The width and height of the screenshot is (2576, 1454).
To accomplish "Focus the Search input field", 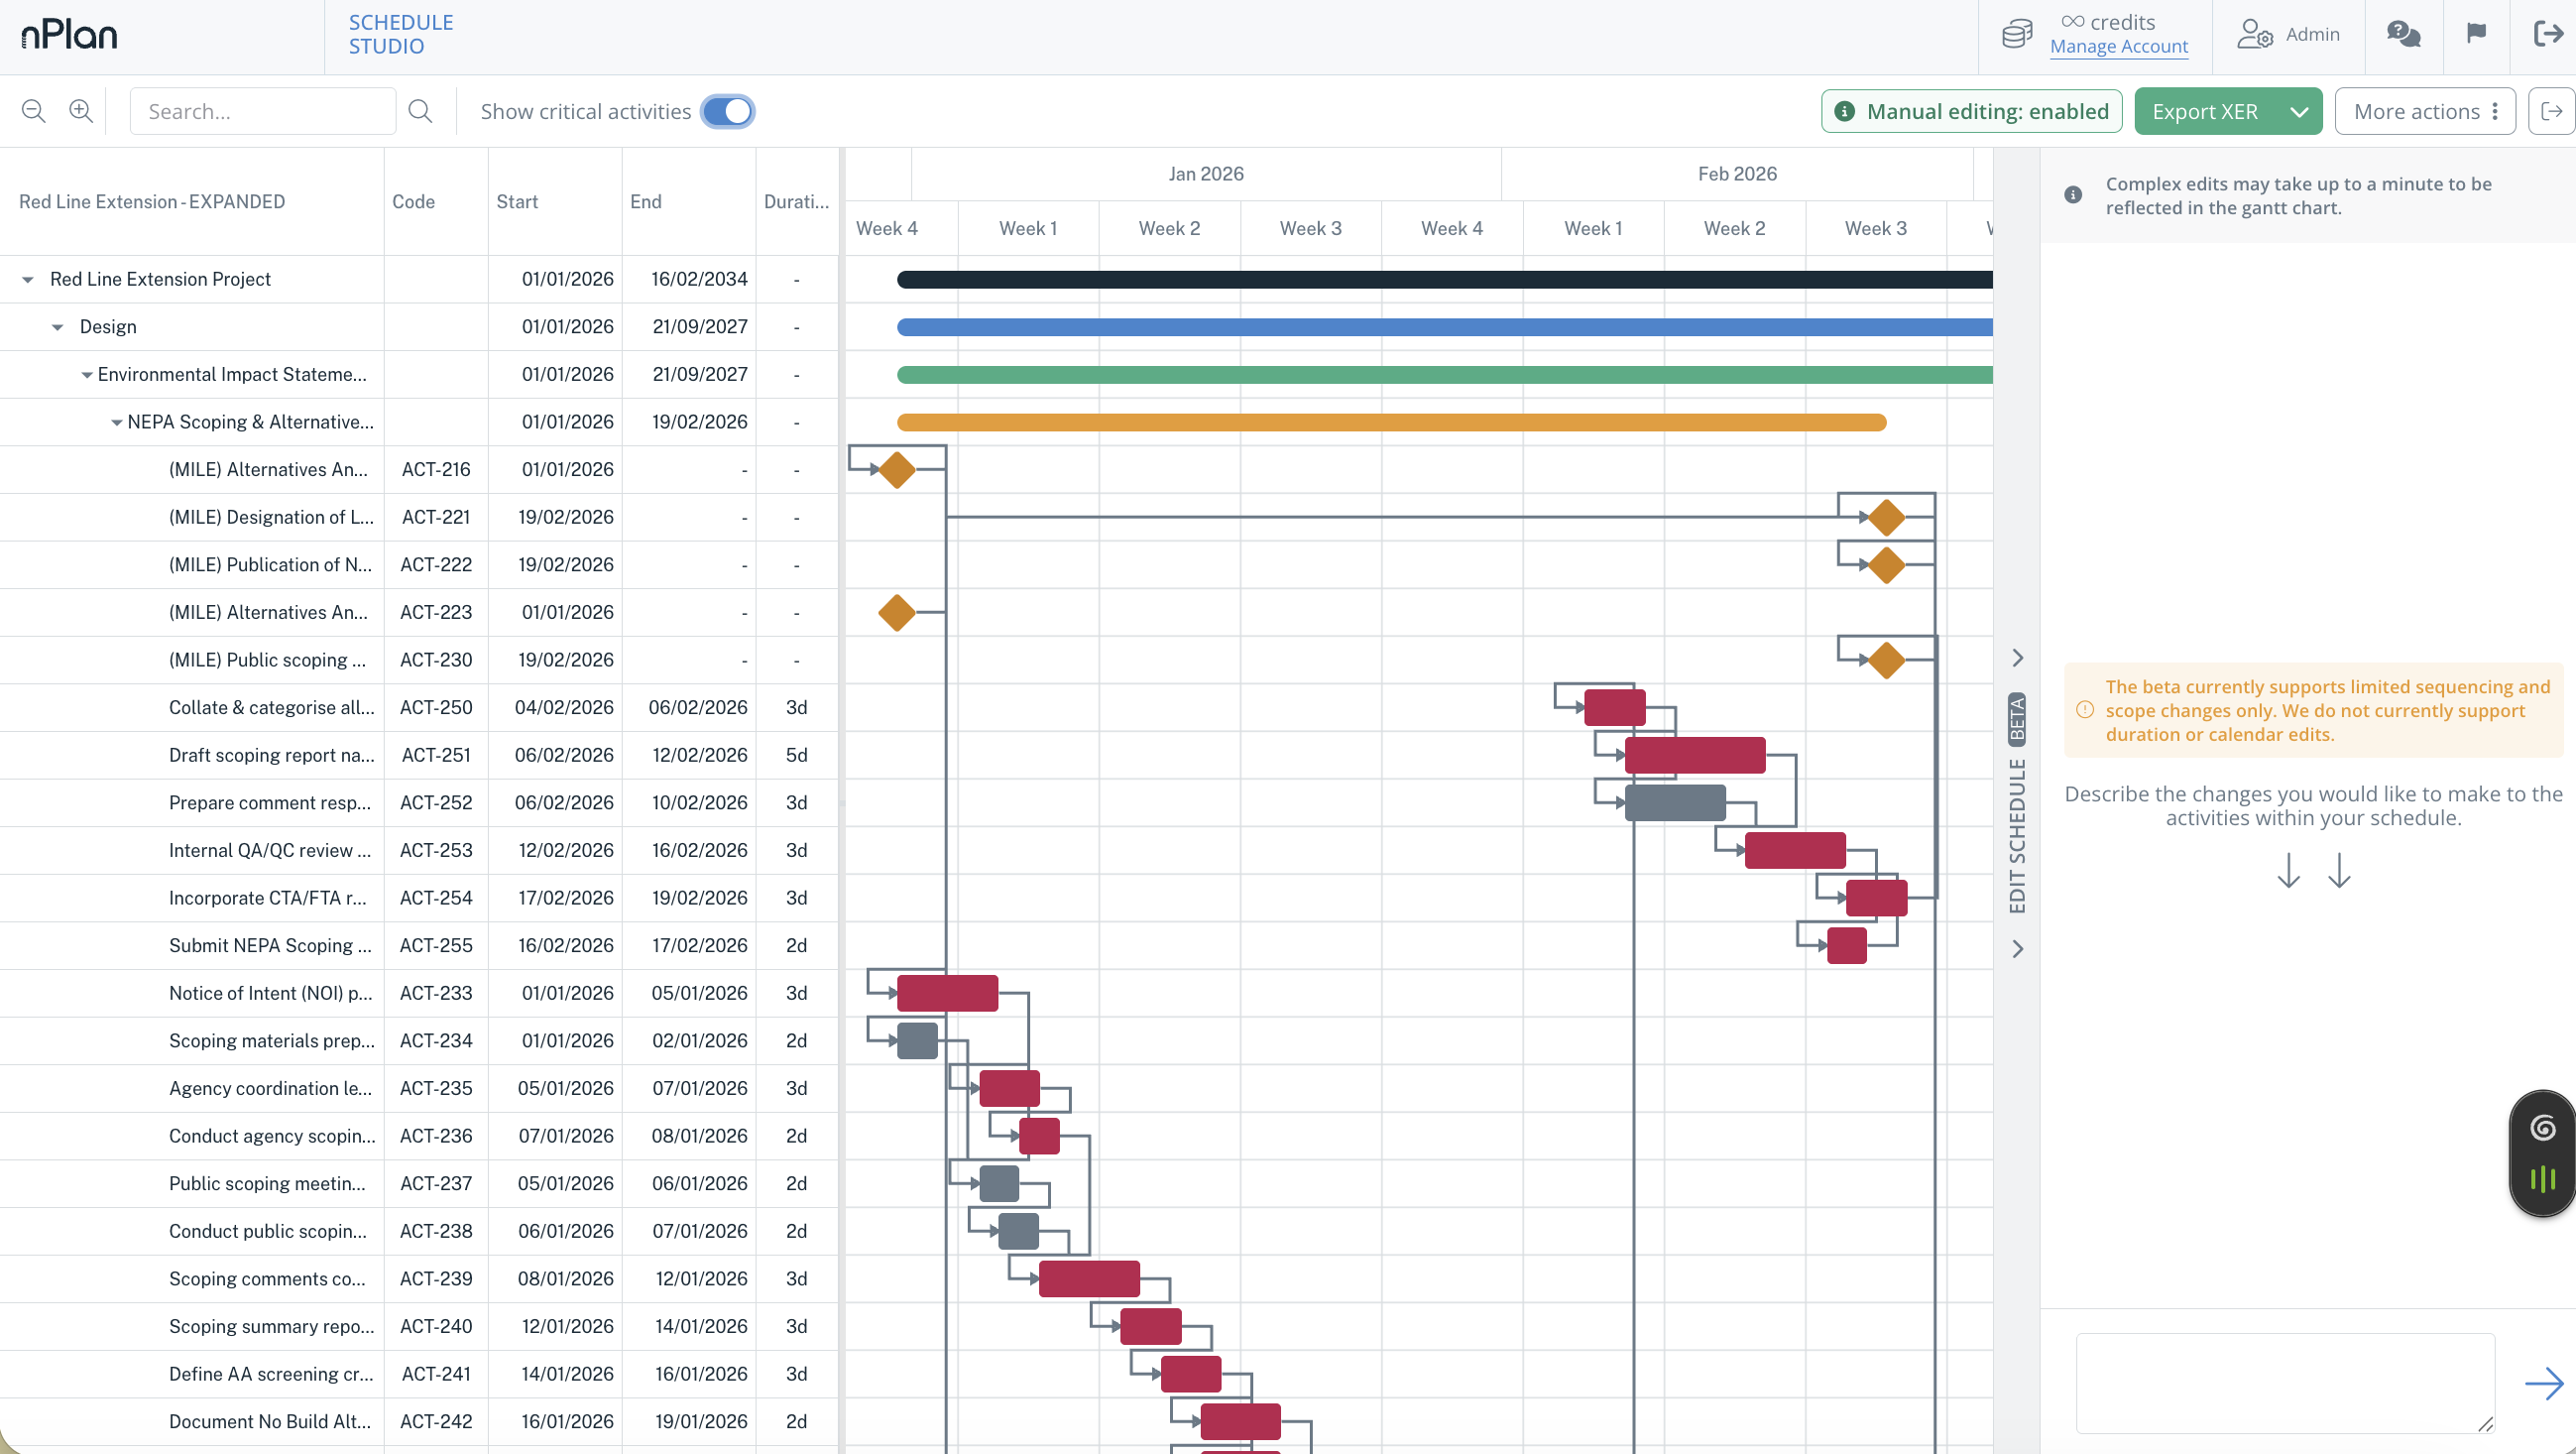I will click(263, 111).
